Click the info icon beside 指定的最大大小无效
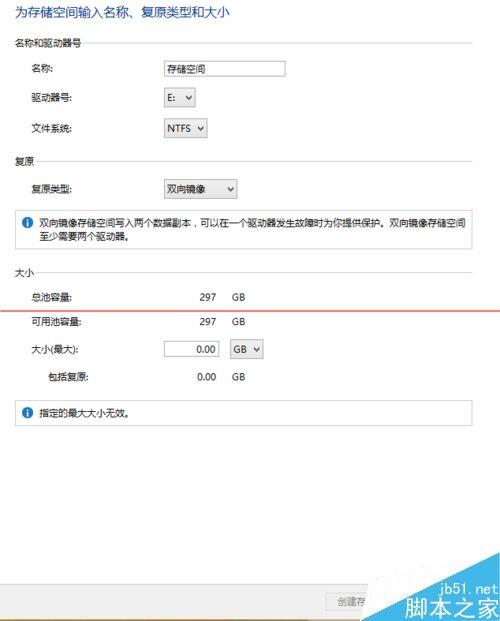The height and width of the screenshot is (621, 500). pos(27,413)
